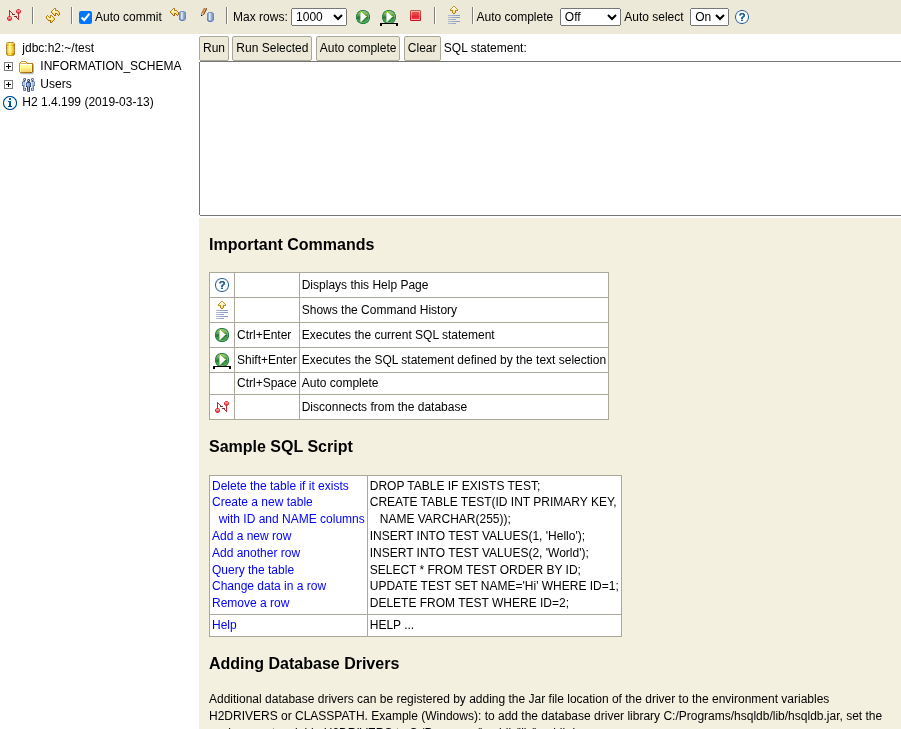This screenshot has width=901, height=729.
Task: Open the Auto complete Off dropdown
Action: pyautogui.click(x=590, y=17)
